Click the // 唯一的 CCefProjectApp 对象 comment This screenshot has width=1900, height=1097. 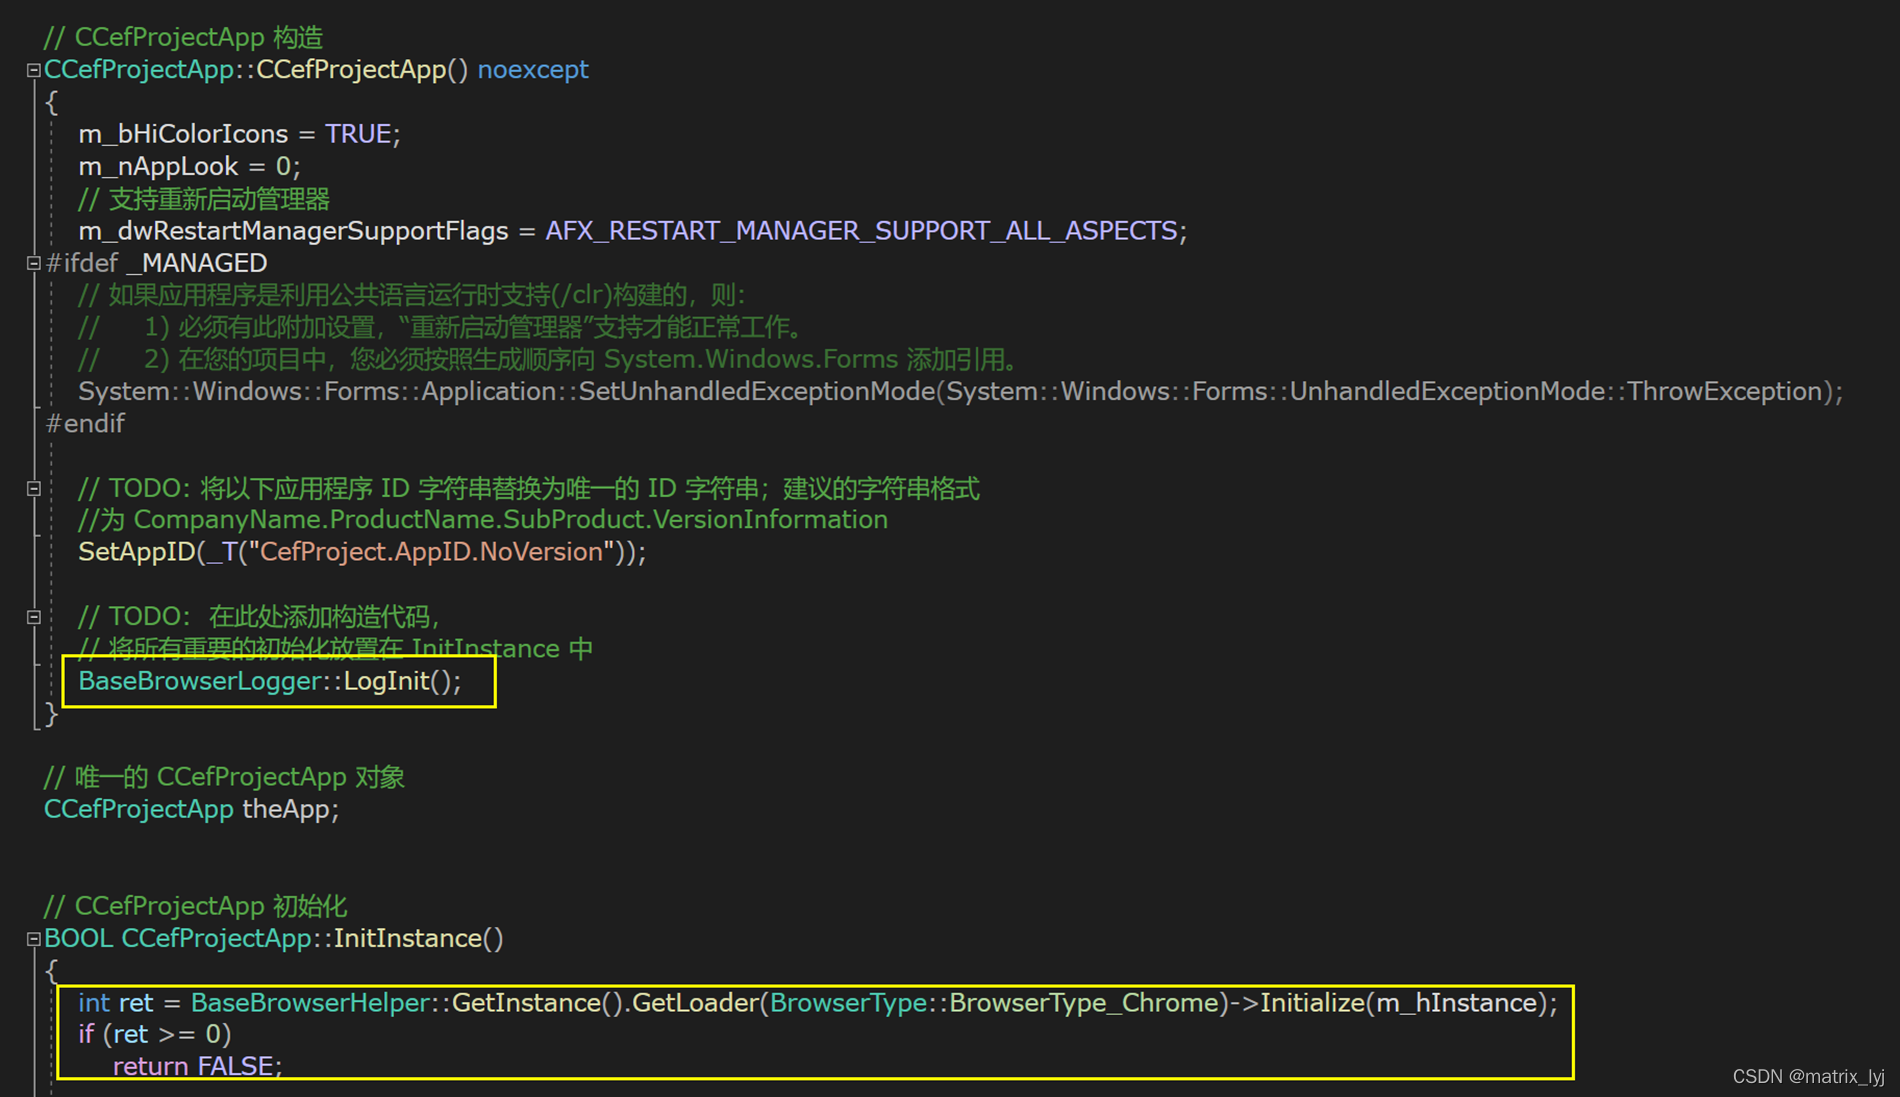(224, 777)
